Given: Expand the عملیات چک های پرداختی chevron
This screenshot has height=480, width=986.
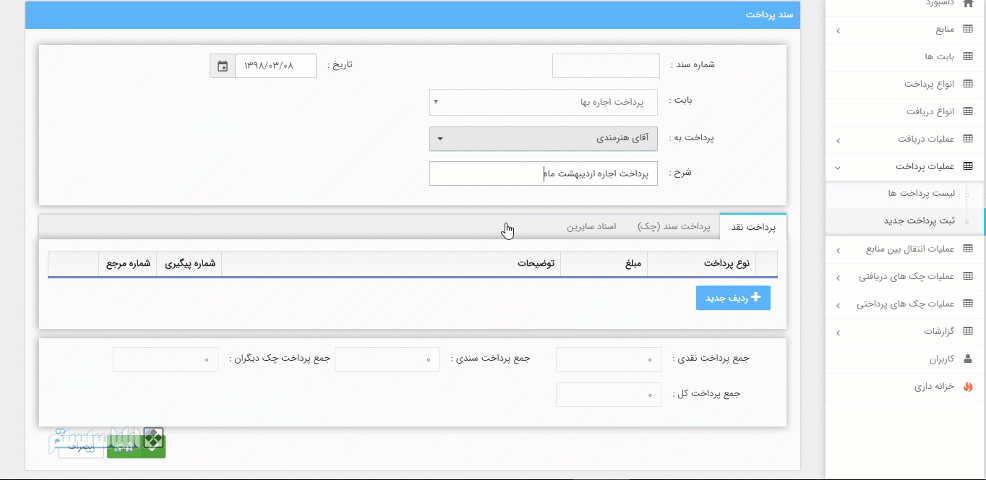Looking at the screenshot, I should 838,305.
